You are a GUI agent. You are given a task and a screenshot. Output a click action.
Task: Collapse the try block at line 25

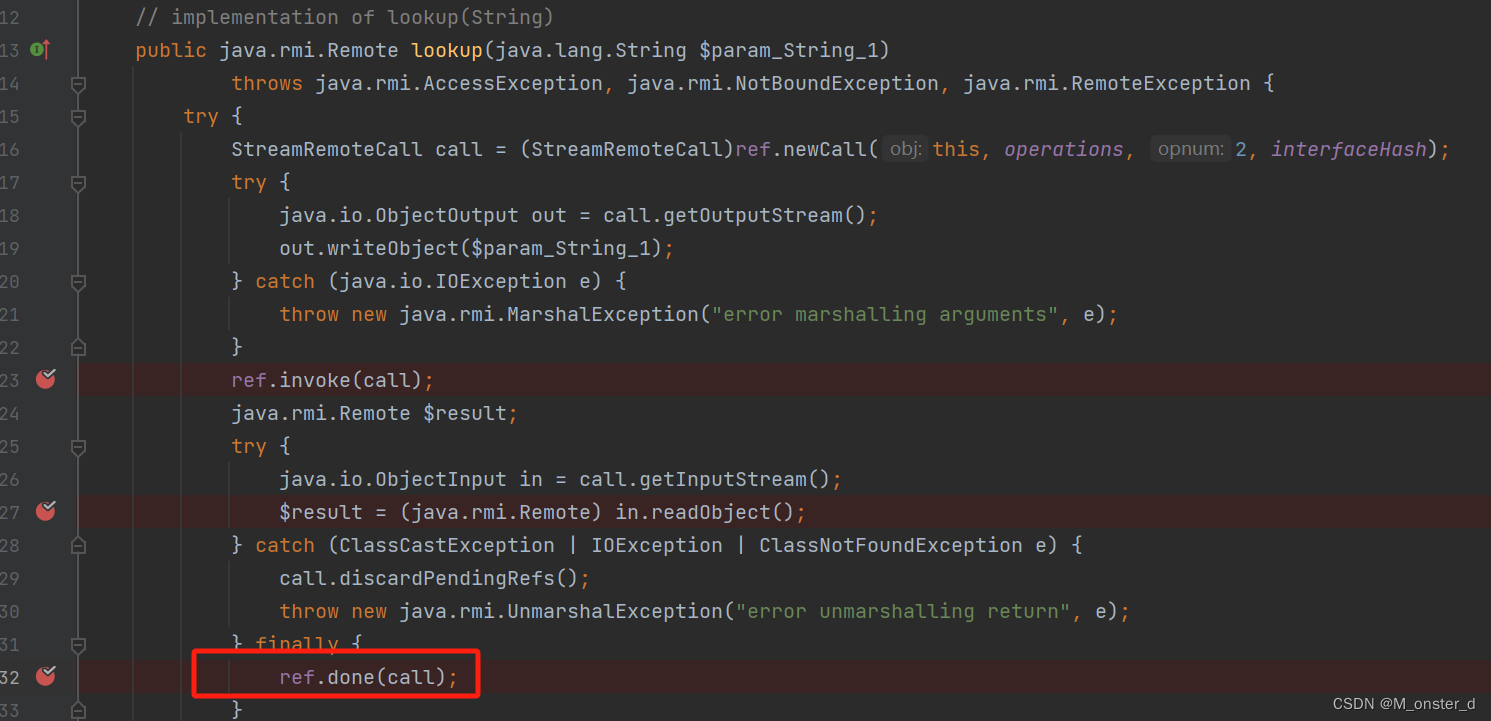(x=79, y=446)
